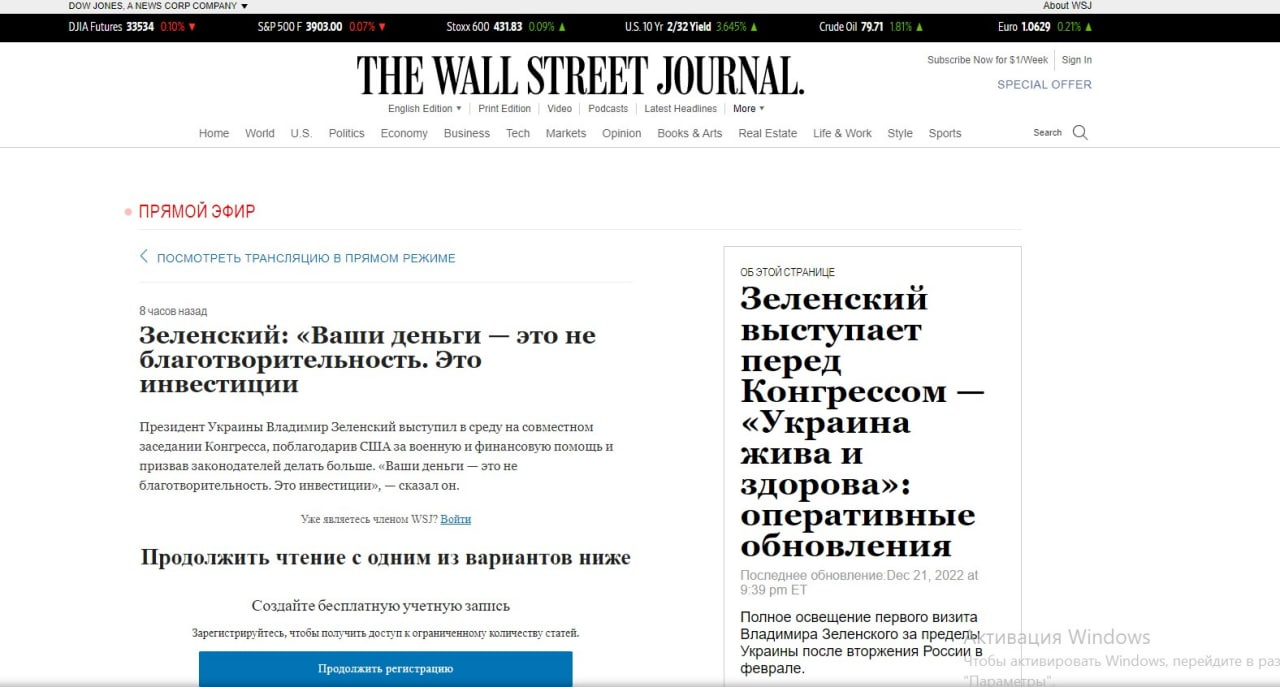Screen dimensions: 1280x687
Task: Select Politics in navigation bar
Action: pos(347,133)
